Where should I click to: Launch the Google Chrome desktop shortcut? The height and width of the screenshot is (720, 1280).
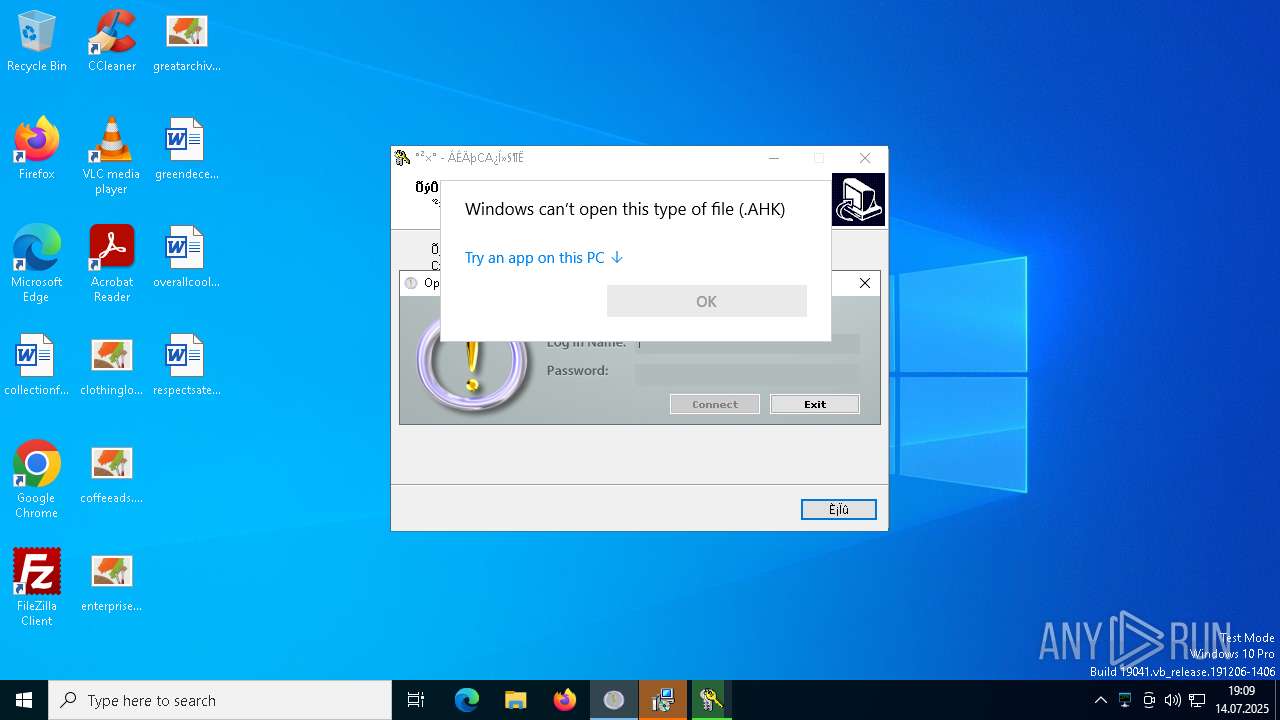37,481
